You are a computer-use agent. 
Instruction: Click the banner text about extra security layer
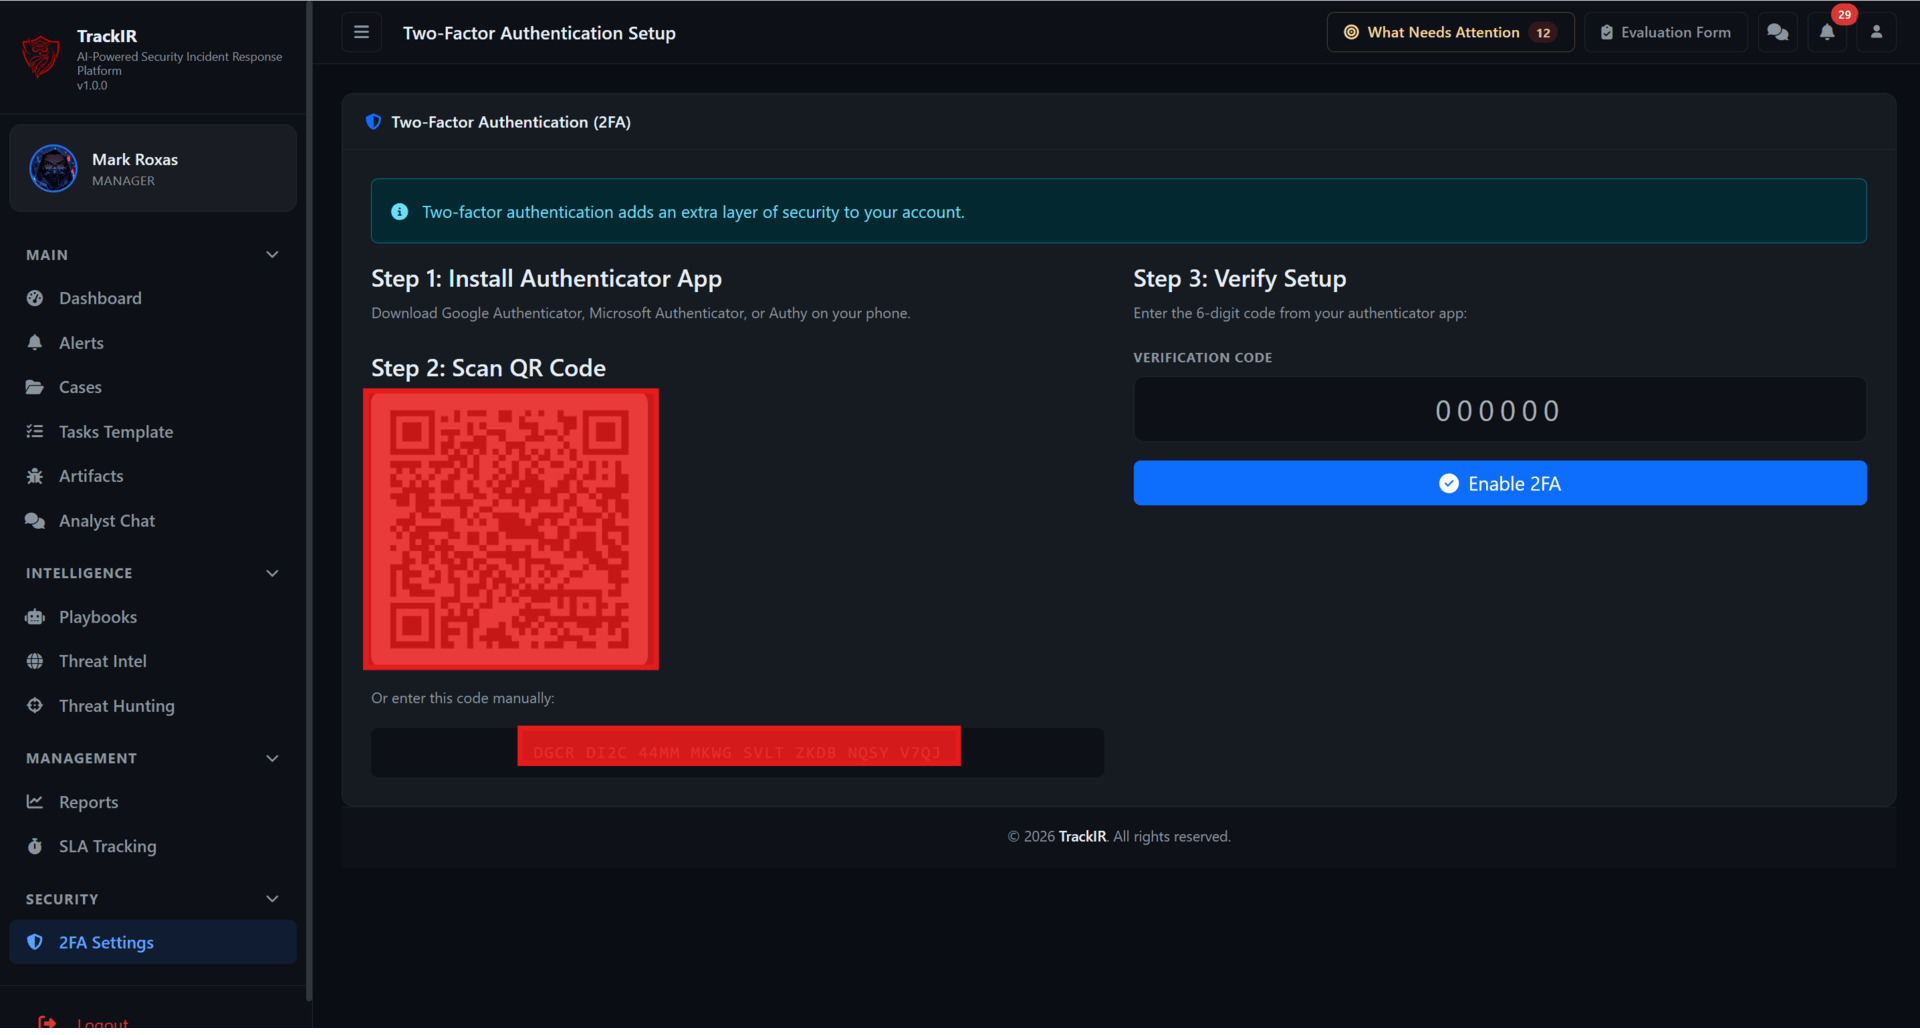pyautogui.click(x=693, y=212)
